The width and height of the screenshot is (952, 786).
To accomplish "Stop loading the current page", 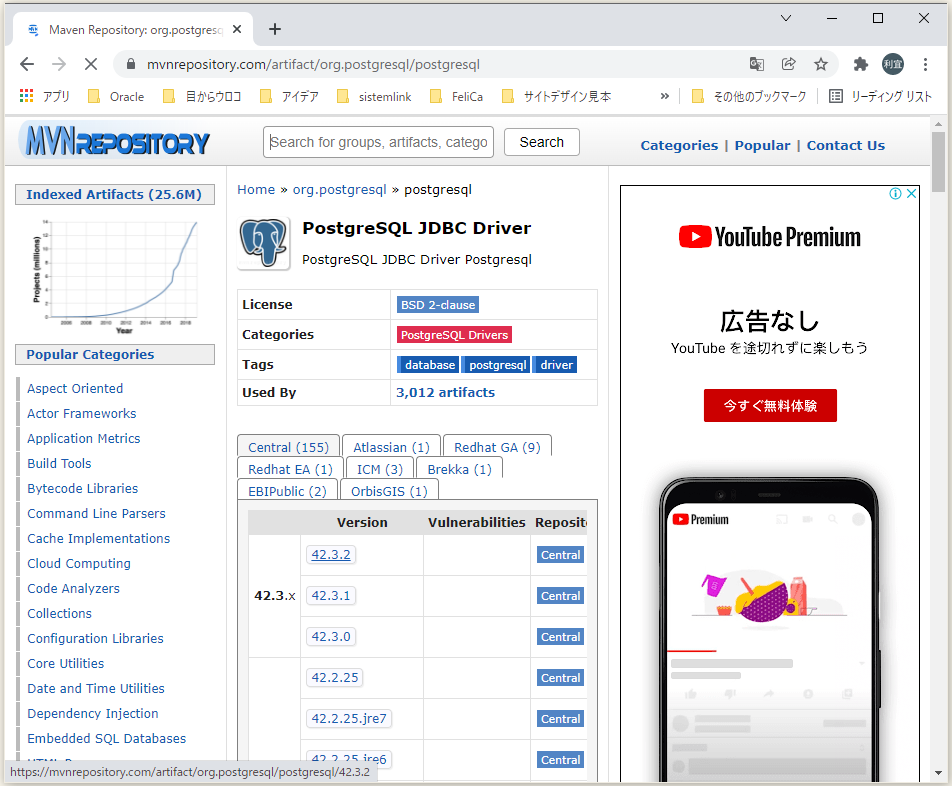I will (x=91, y=62).
